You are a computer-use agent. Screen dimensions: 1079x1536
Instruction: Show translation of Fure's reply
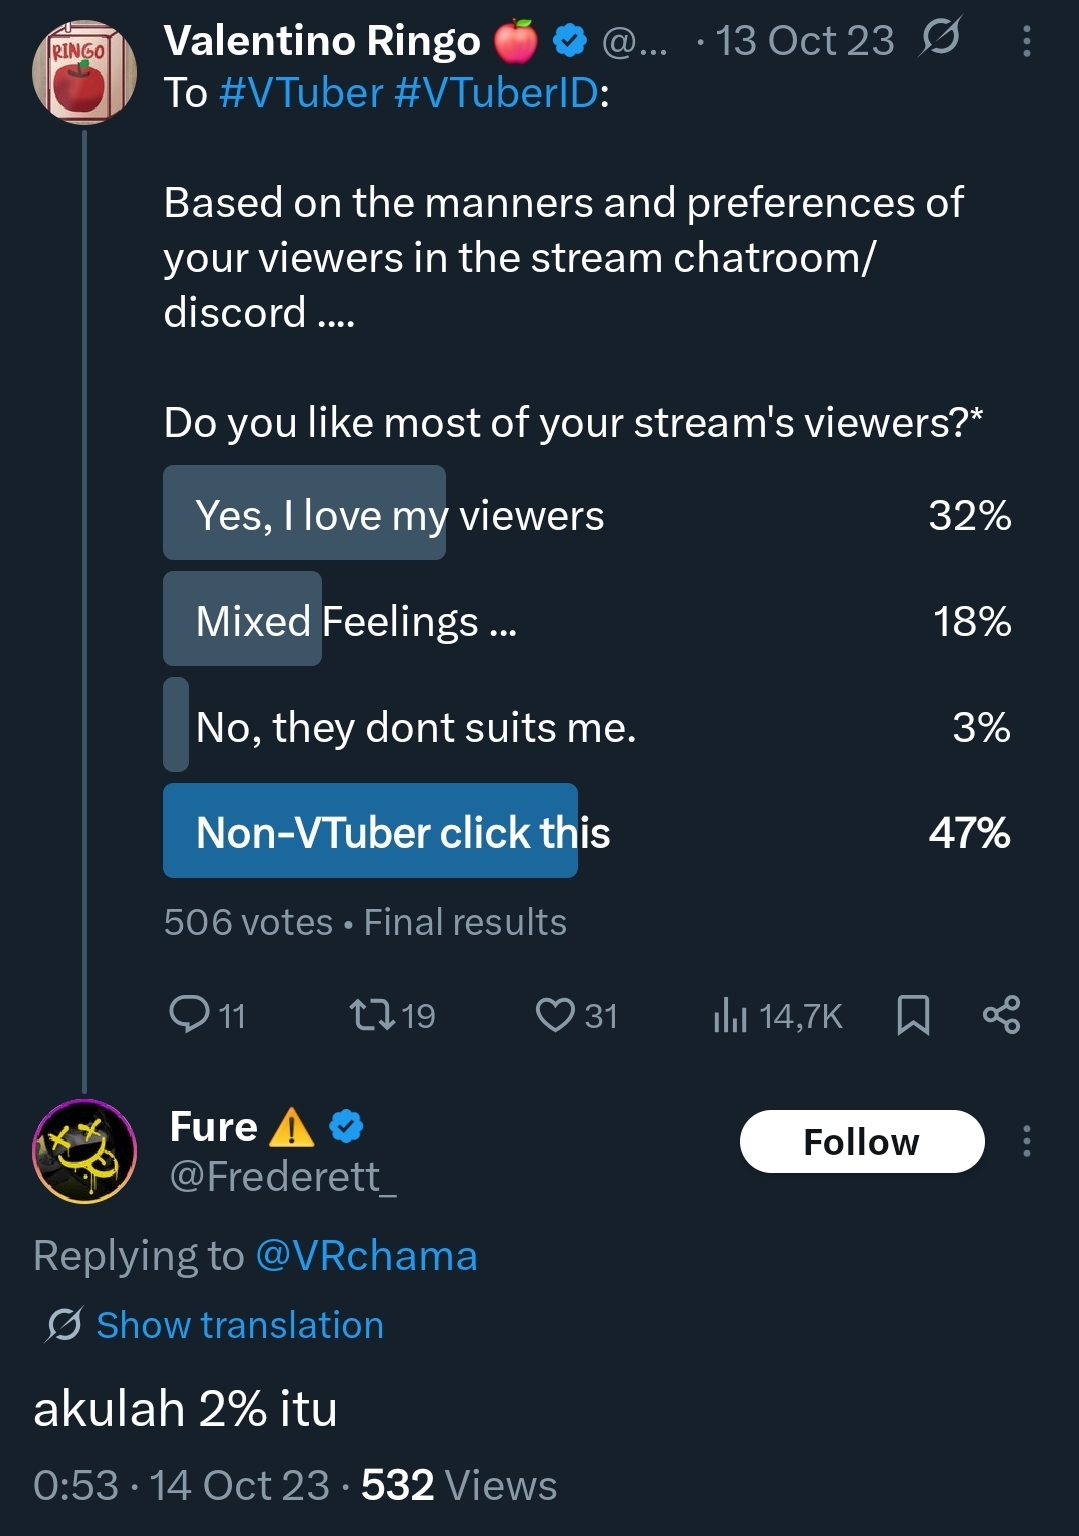tap(240, 1325)
